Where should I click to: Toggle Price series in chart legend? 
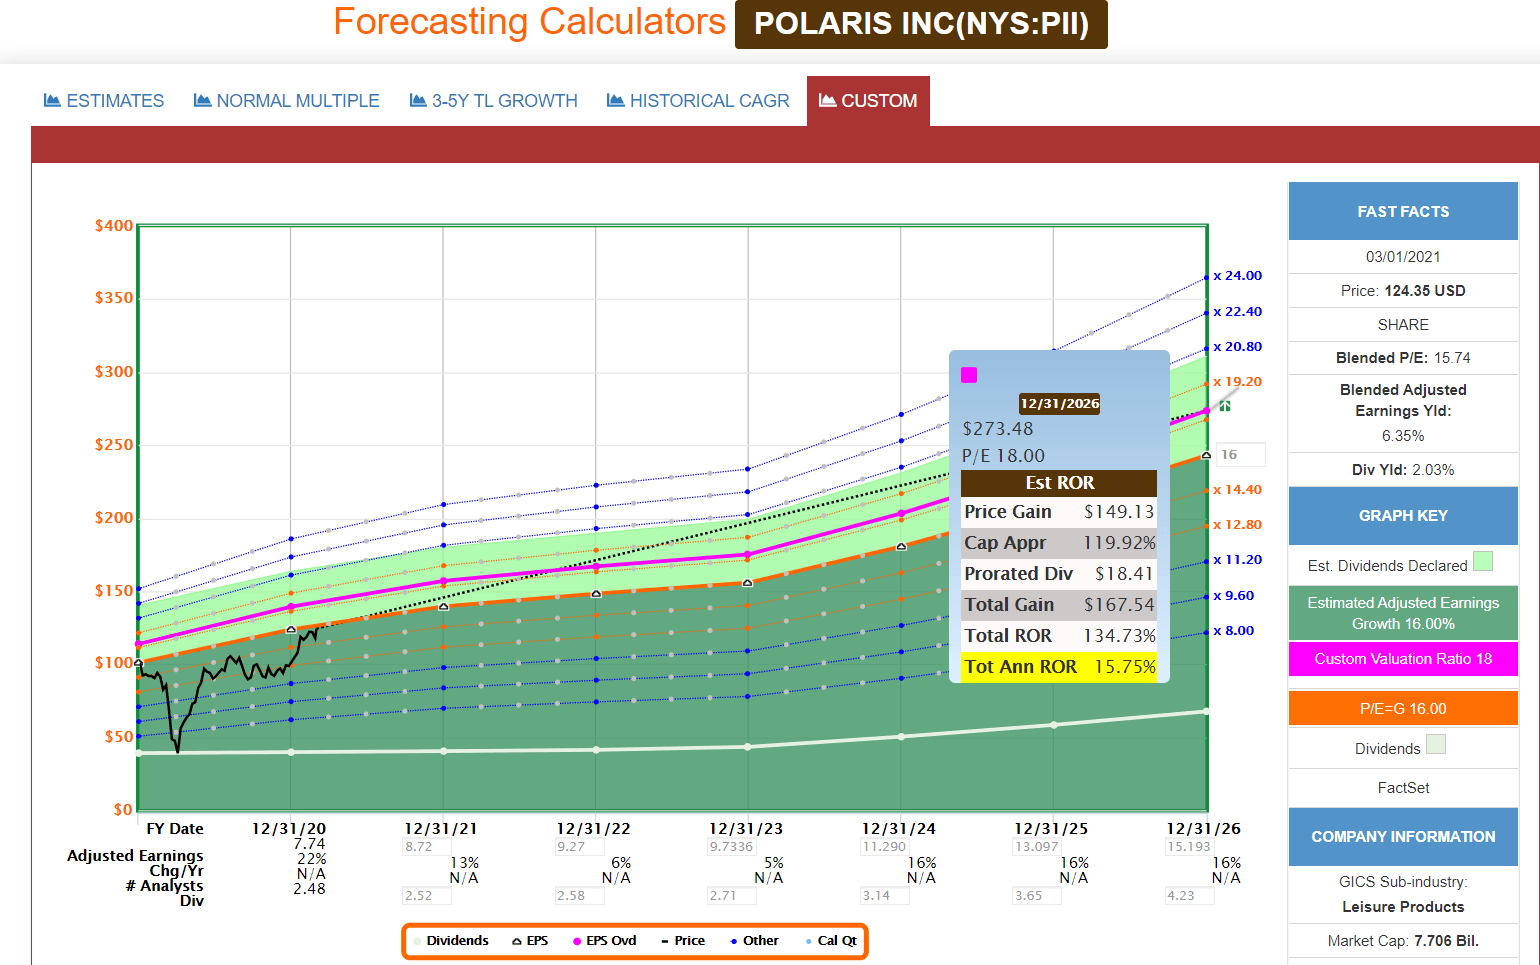point(683,941)
